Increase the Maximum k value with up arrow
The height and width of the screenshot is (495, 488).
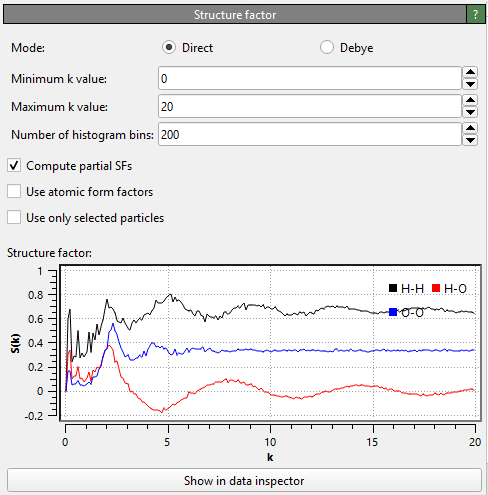click(470, 100)
